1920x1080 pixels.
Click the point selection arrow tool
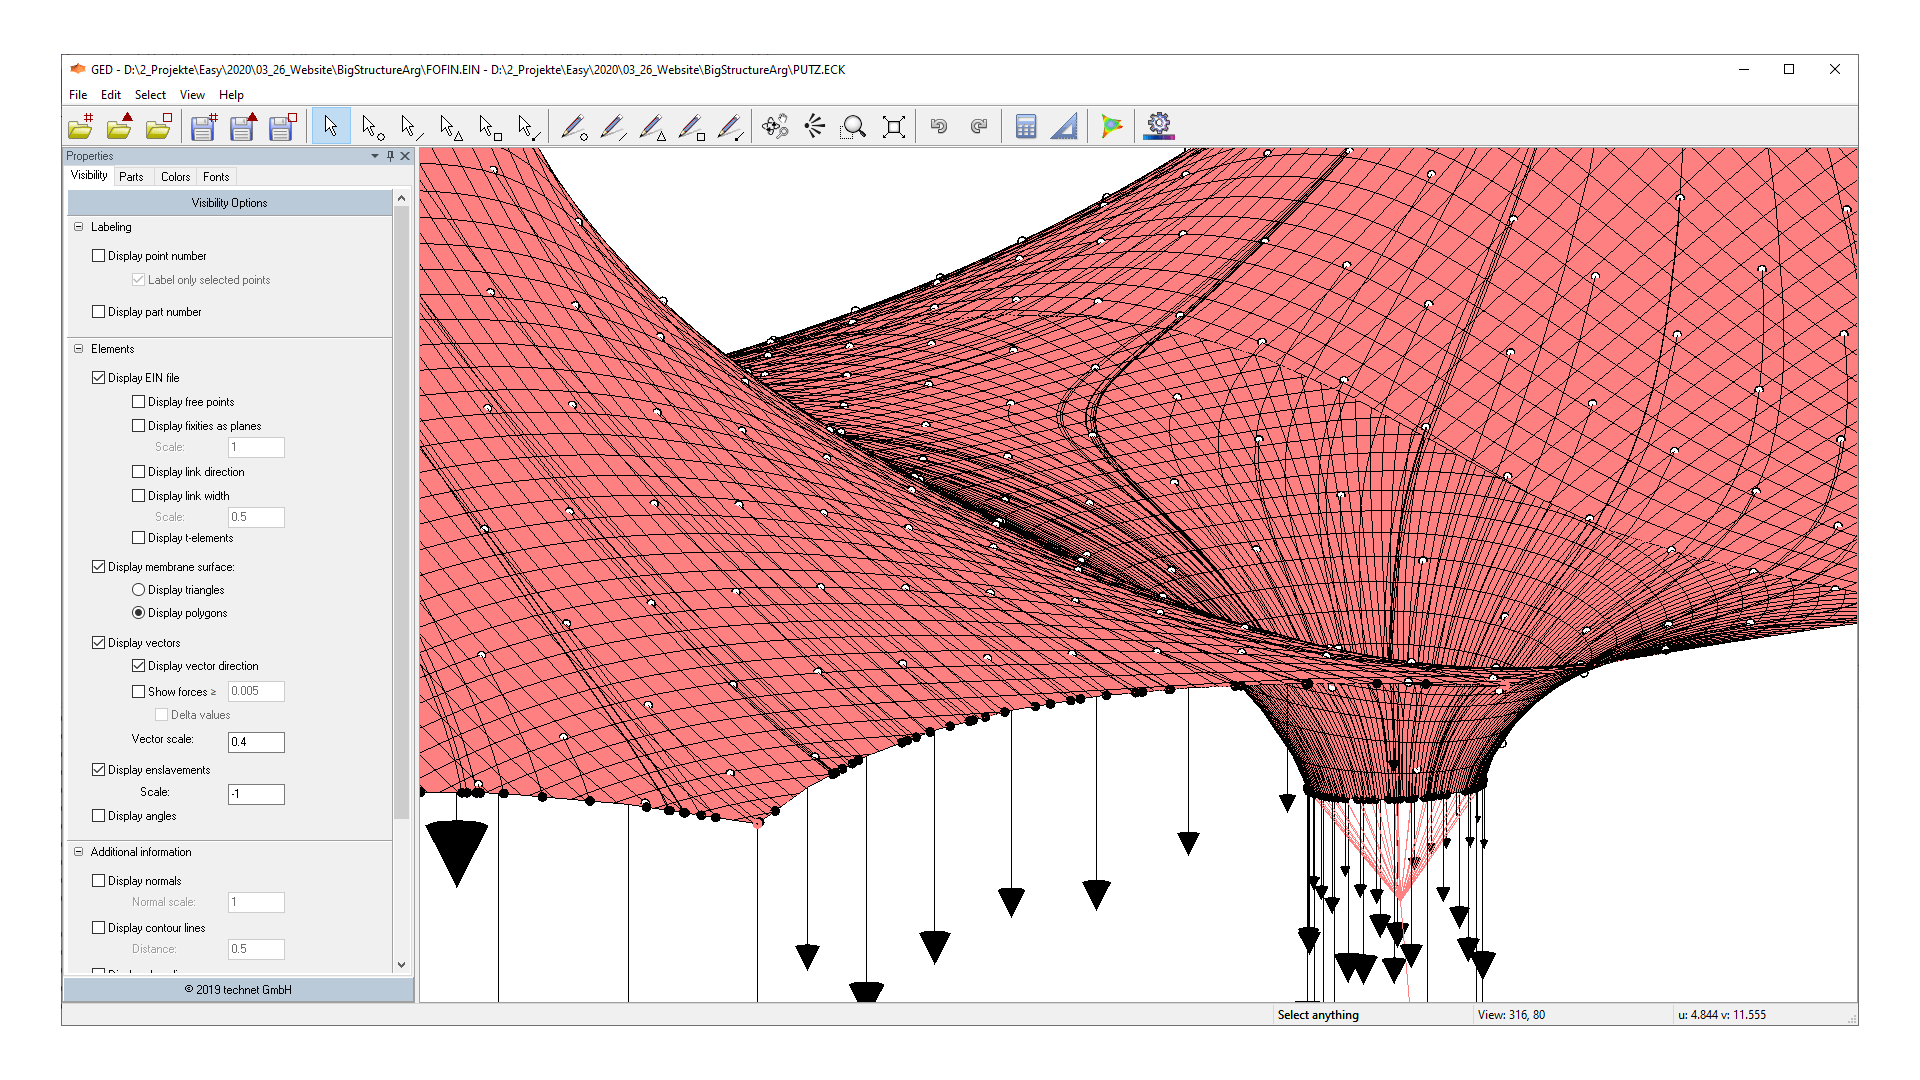click(372, 126)
